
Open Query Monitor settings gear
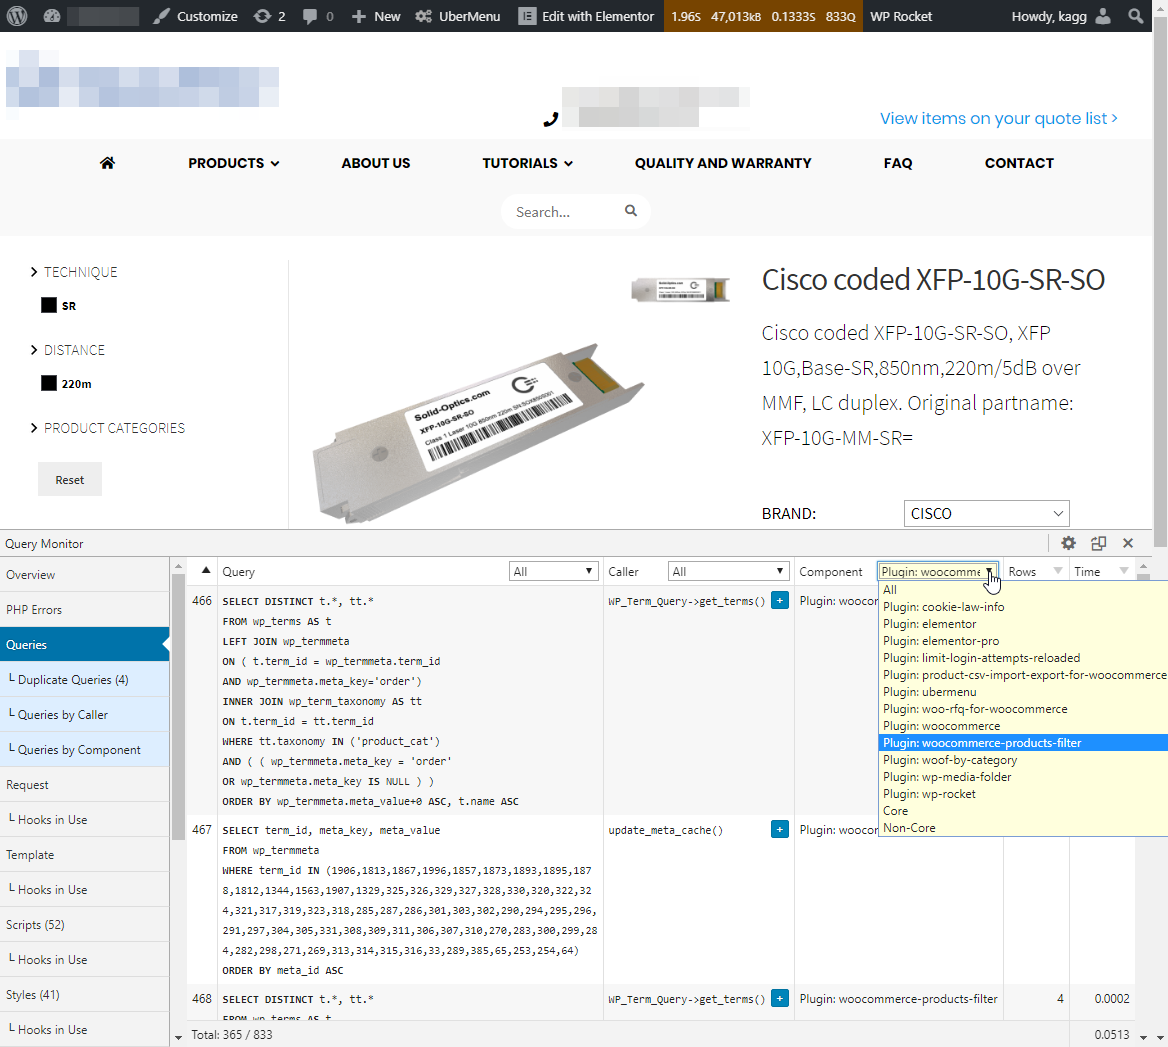[x=1068, y=543]
